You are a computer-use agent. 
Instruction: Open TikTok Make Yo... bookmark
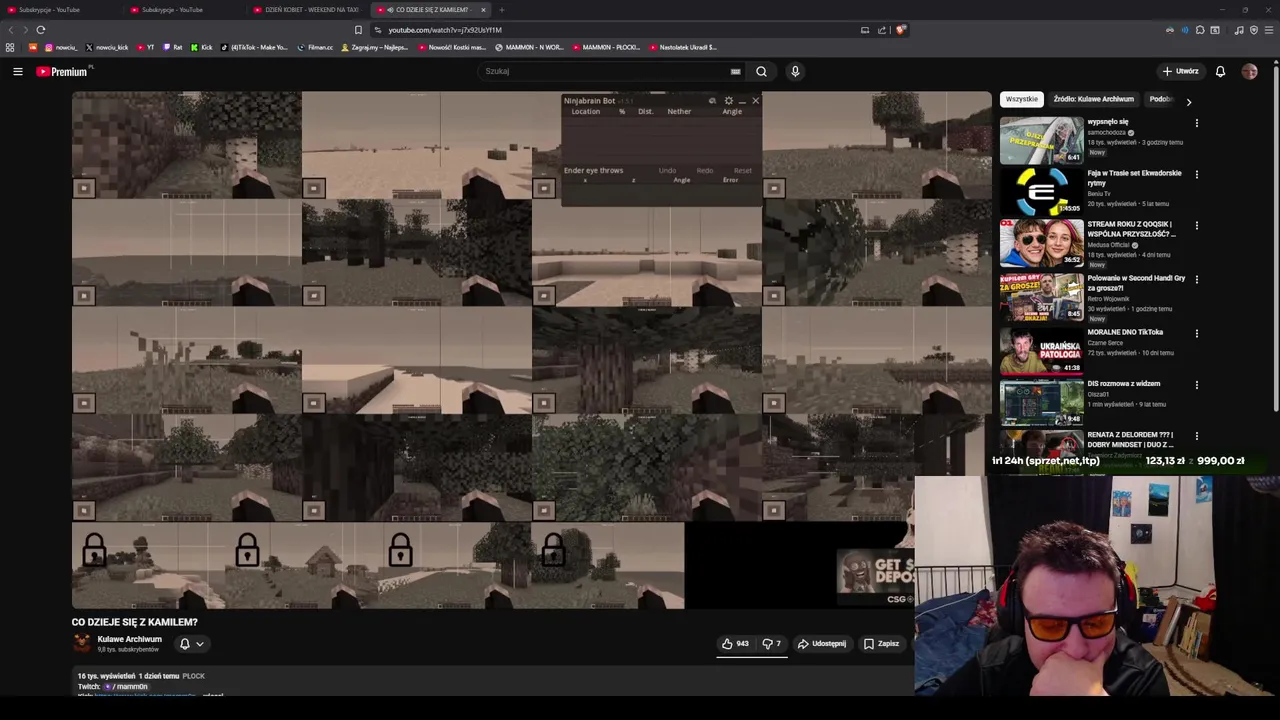coord(254,47)
